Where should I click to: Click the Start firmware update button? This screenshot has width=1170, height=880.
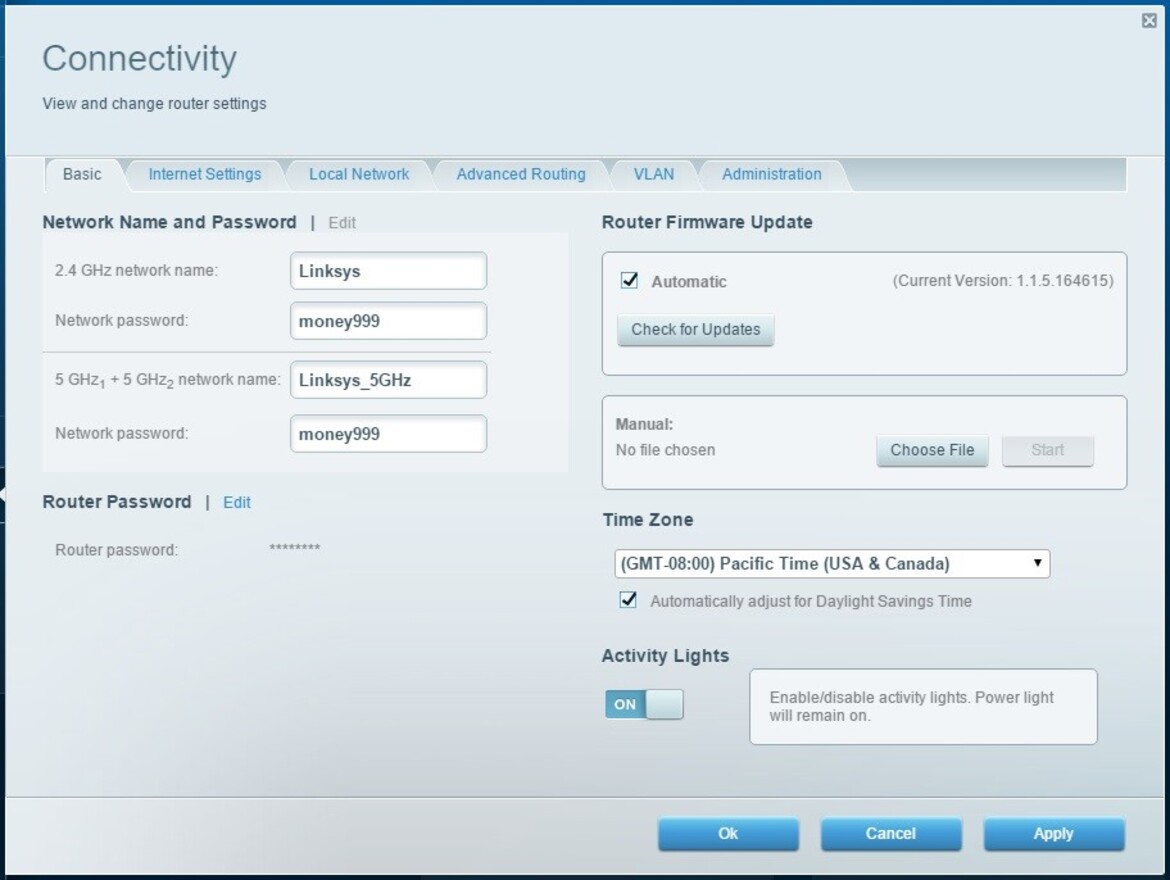[1048, 450]
